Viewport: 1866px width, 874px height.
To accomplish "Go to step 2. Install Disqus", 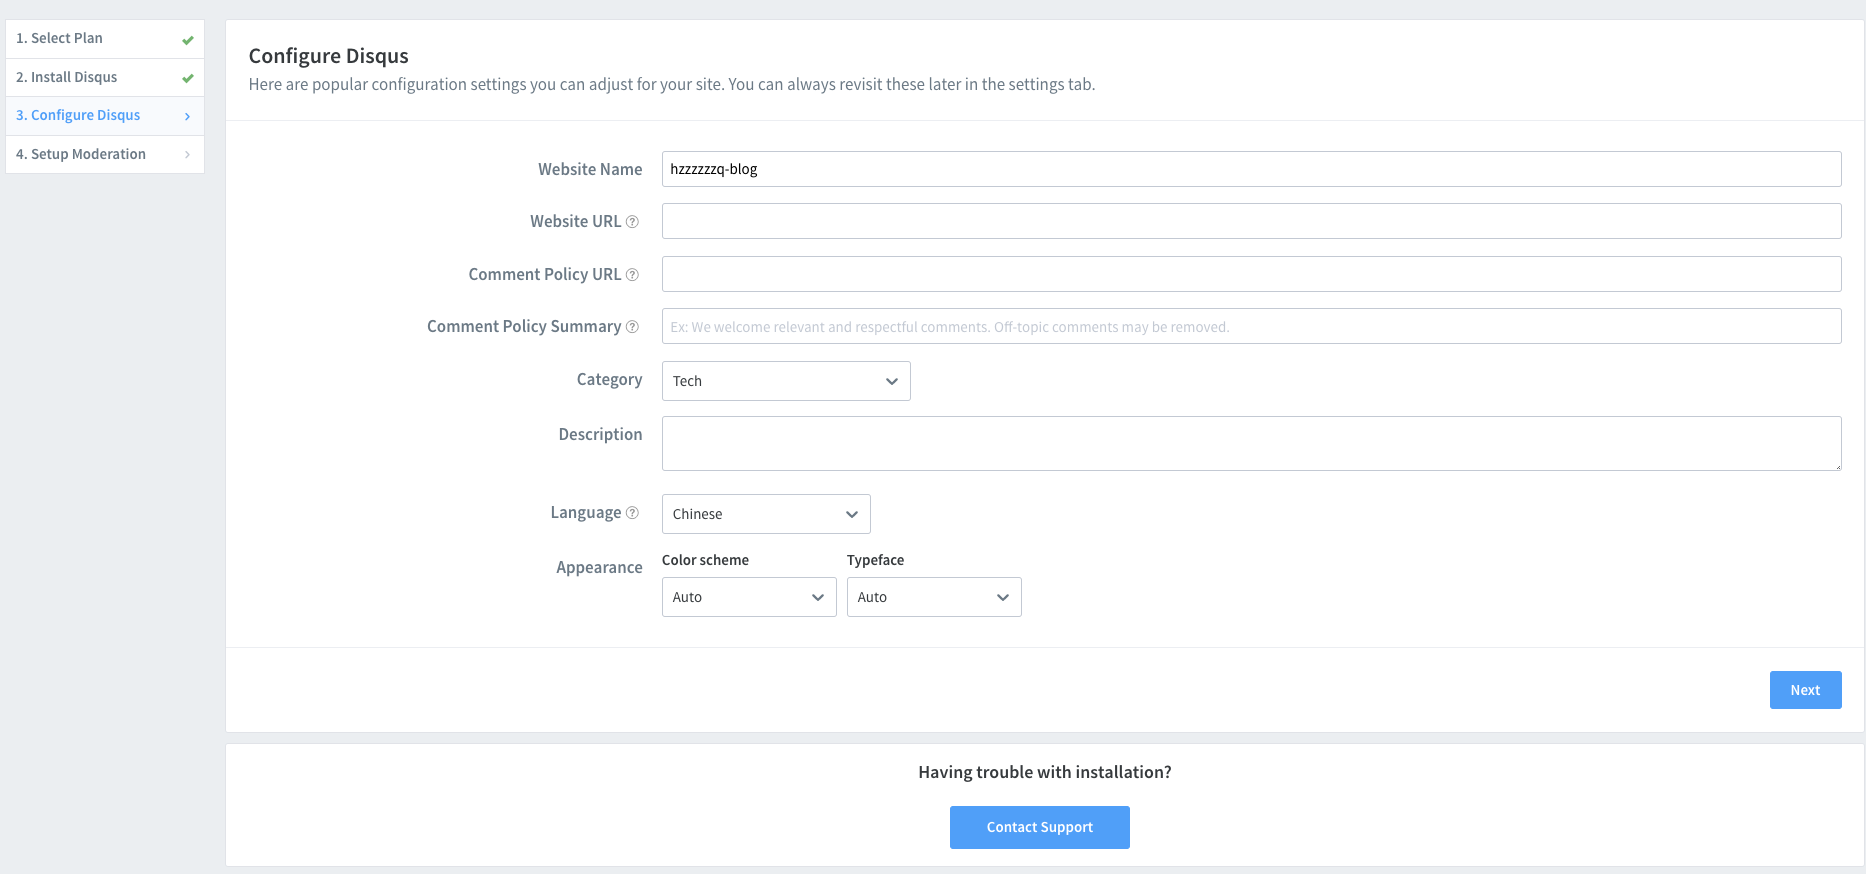I will point(105,77).
